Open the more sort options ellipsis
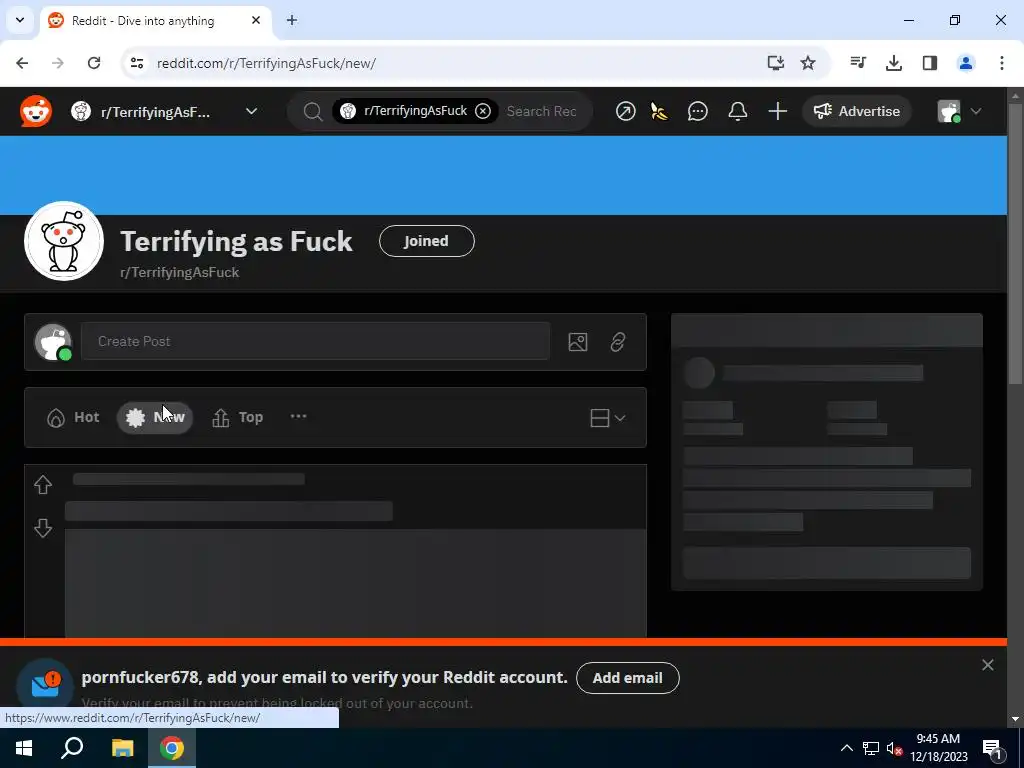This screenshot has width=1024, height=768. (x=298, y=417)
